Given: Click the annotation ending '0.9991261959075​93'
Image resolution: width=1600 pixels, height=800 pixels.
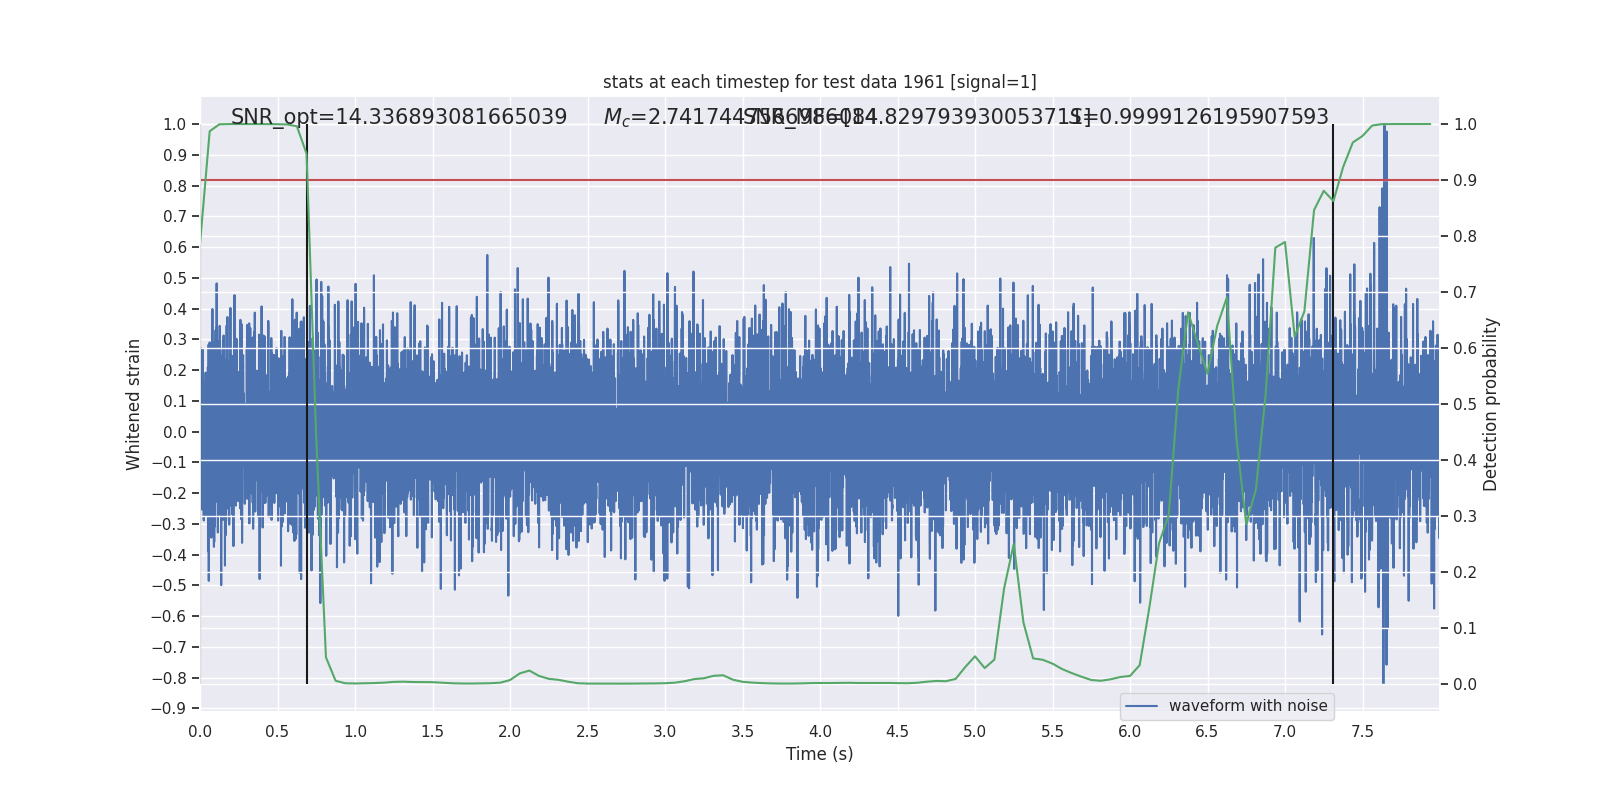Looking at the screenshot, I should coord(1200,117).
